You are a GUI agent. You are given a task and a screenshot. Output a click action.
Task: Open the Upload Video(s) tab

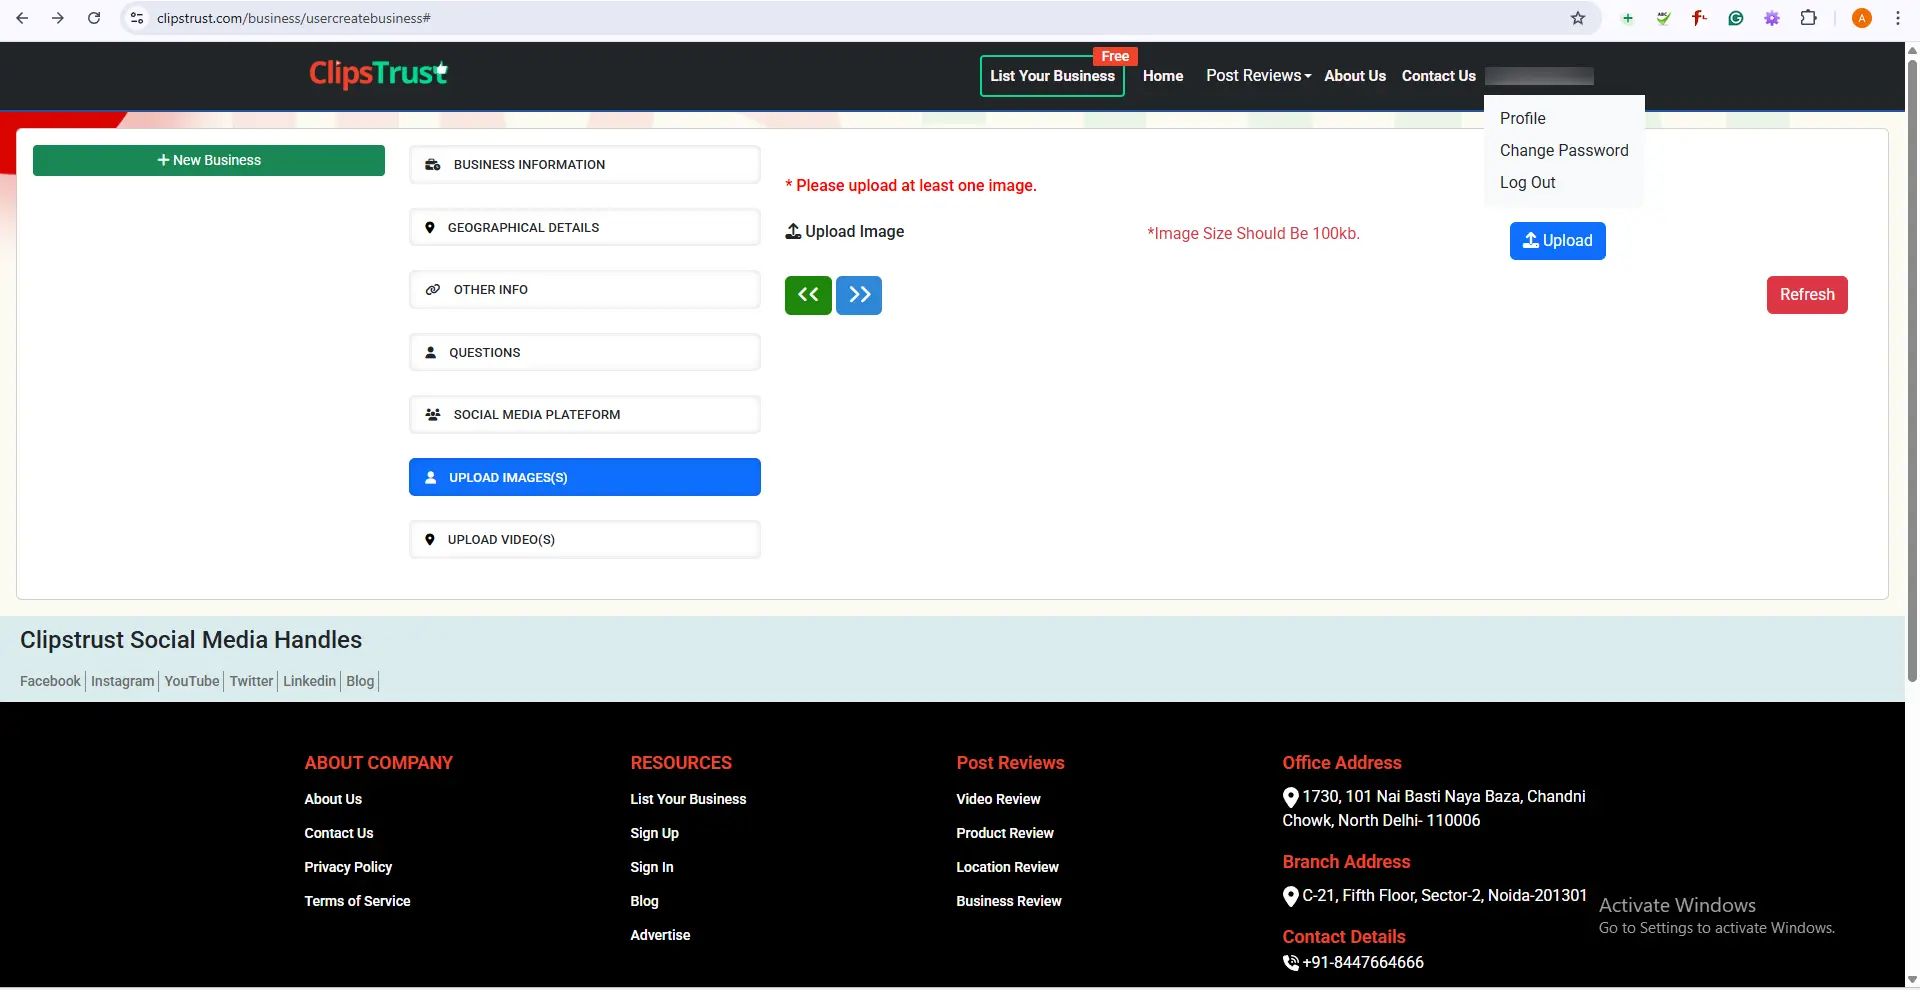(585, 540)
